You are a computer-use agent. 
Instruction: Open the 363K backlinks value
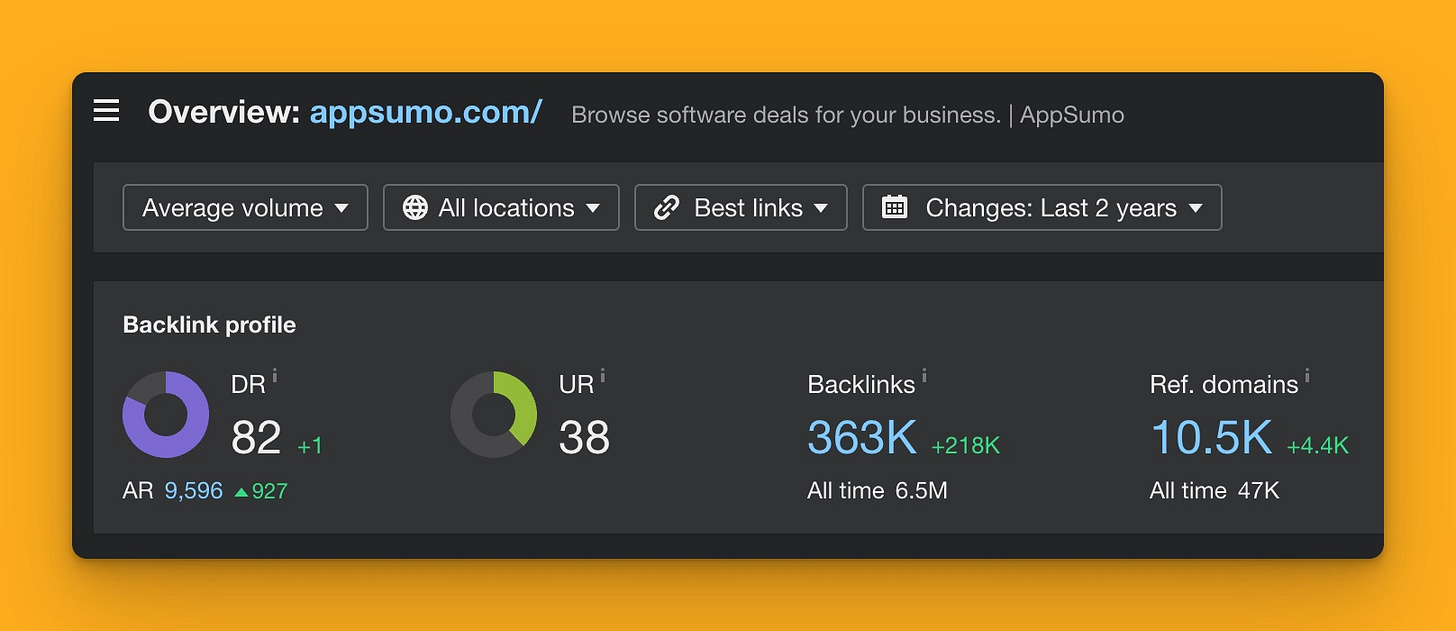pyautogui.click(x=862, y=437)
